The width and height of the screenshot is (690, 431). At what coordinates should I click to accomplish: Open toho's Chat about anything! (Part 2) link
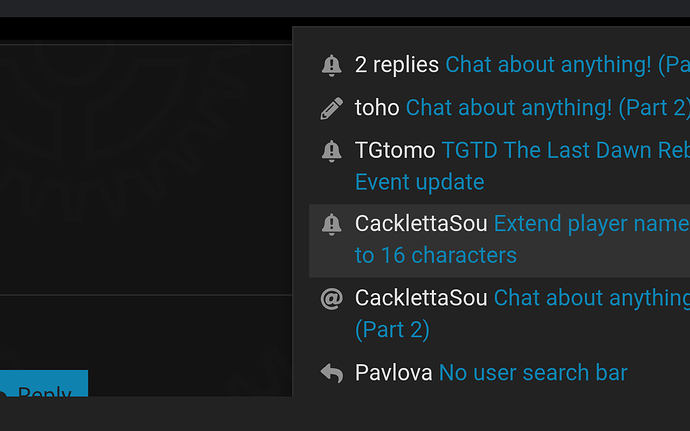(x=547, y=108)
